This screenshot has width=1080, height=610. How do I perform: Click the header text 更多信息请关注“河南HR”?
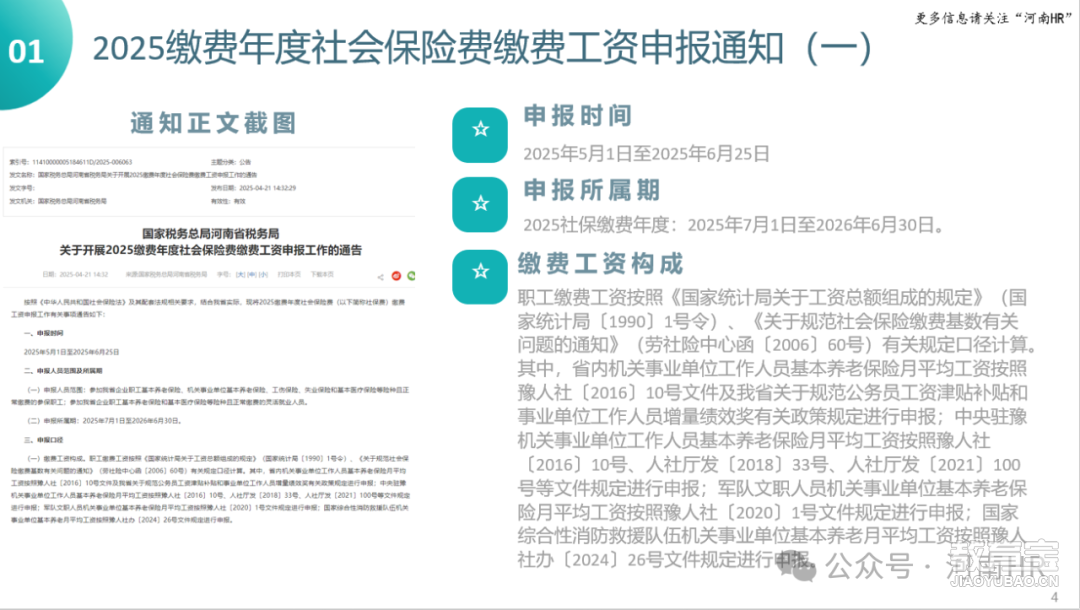pos(993,19)
